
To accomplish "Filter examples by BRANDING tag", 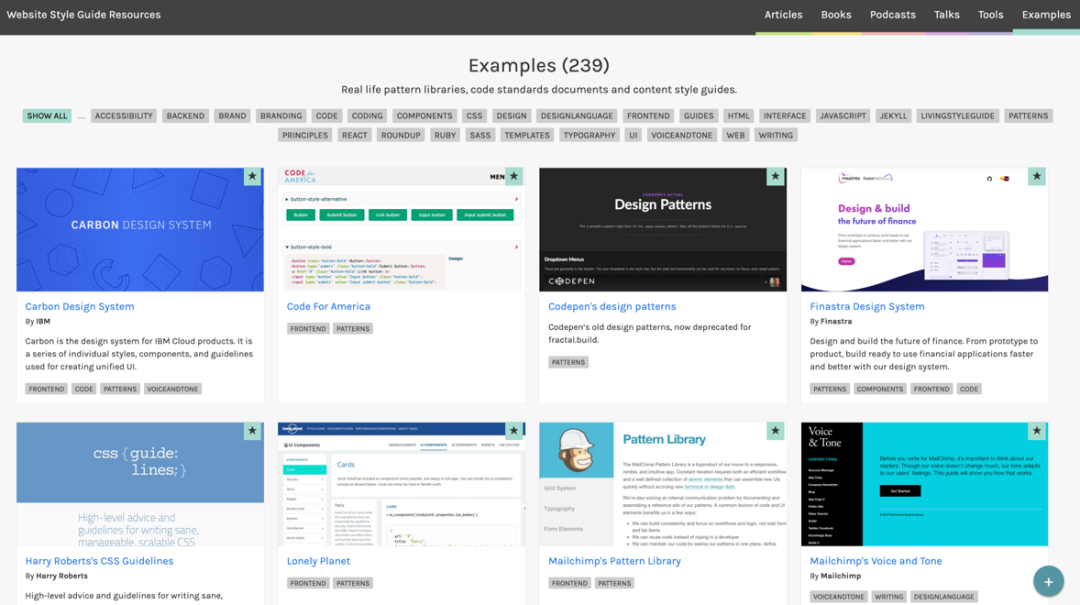I will (281, 116).
